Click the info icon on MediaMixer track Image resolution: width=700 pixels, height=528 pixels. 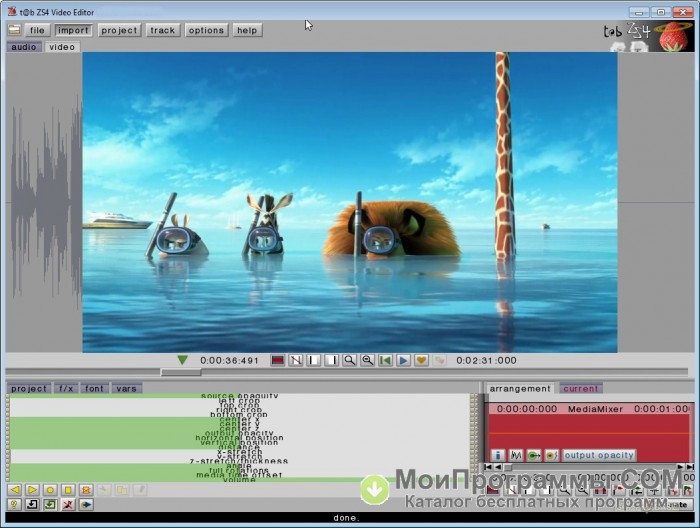(498, 455)
